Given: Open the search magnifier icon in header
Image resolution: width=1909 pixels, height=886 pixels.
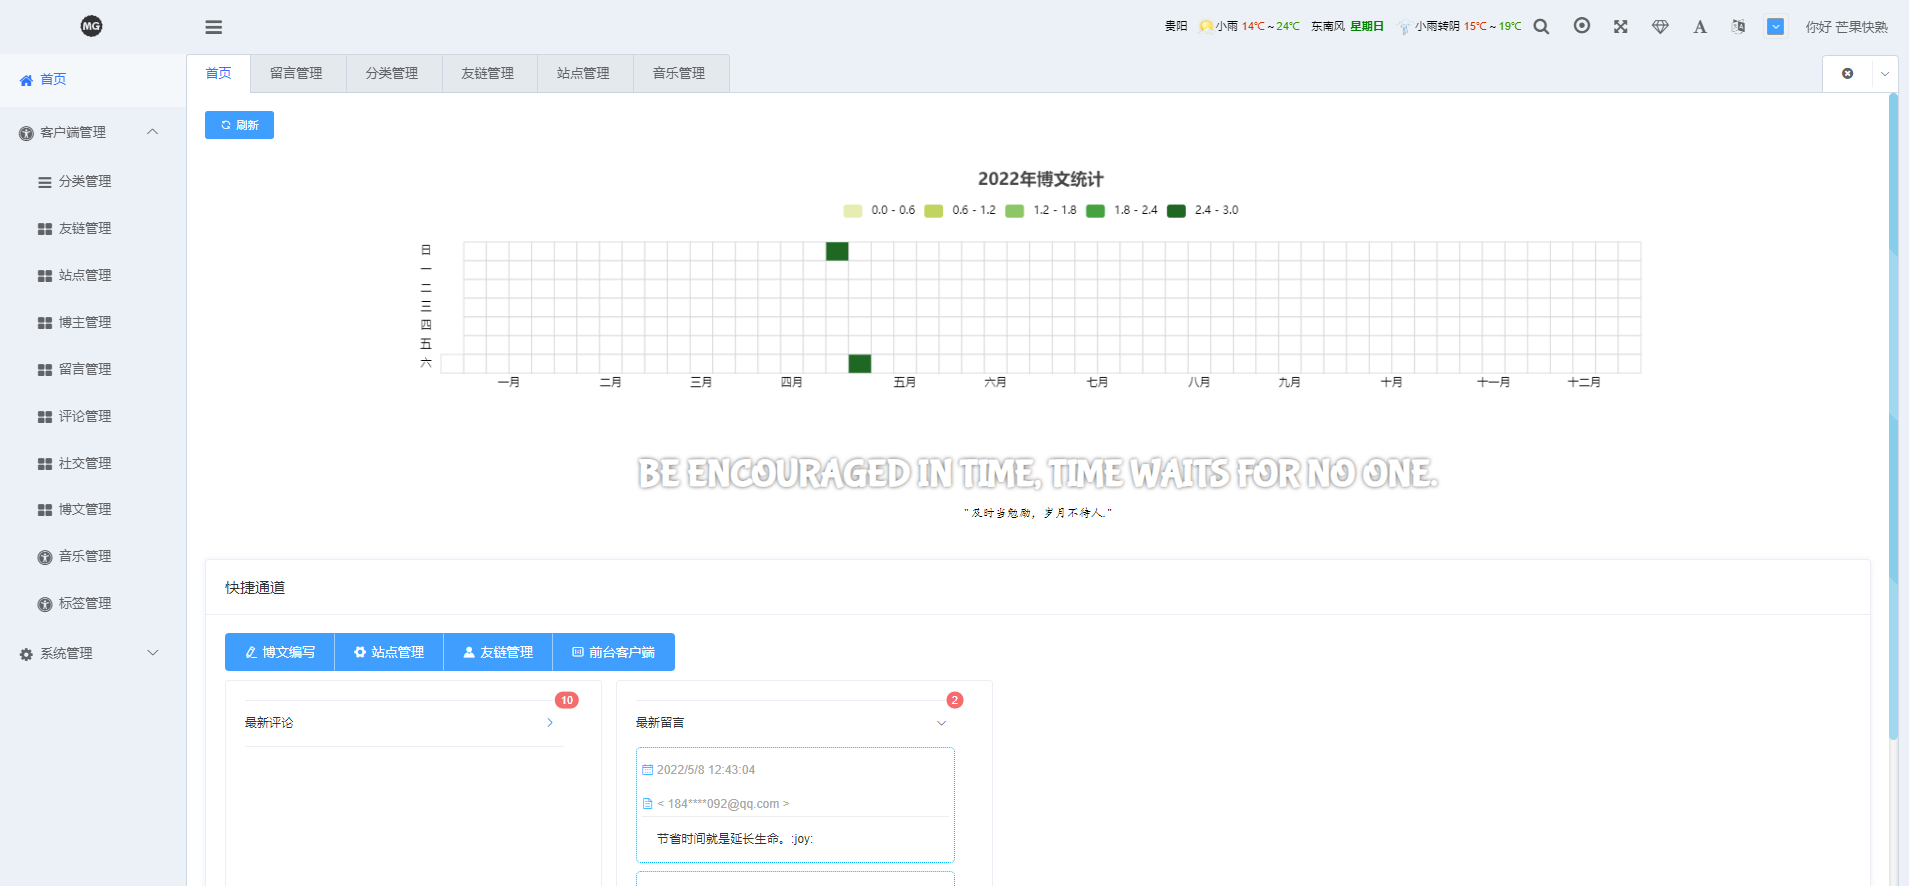Looking at the screenshot, I should (1541, 27).
